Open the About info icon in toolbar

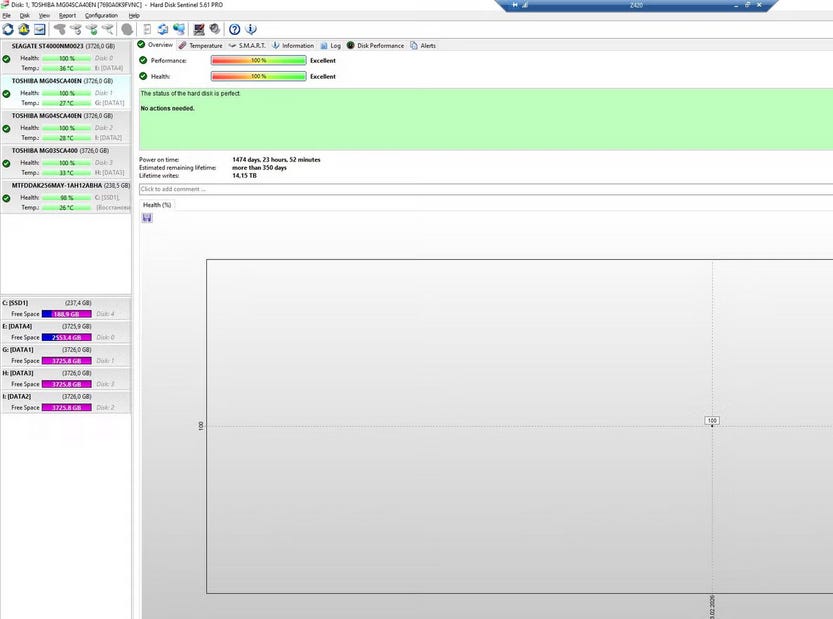(x=249, y=29)
